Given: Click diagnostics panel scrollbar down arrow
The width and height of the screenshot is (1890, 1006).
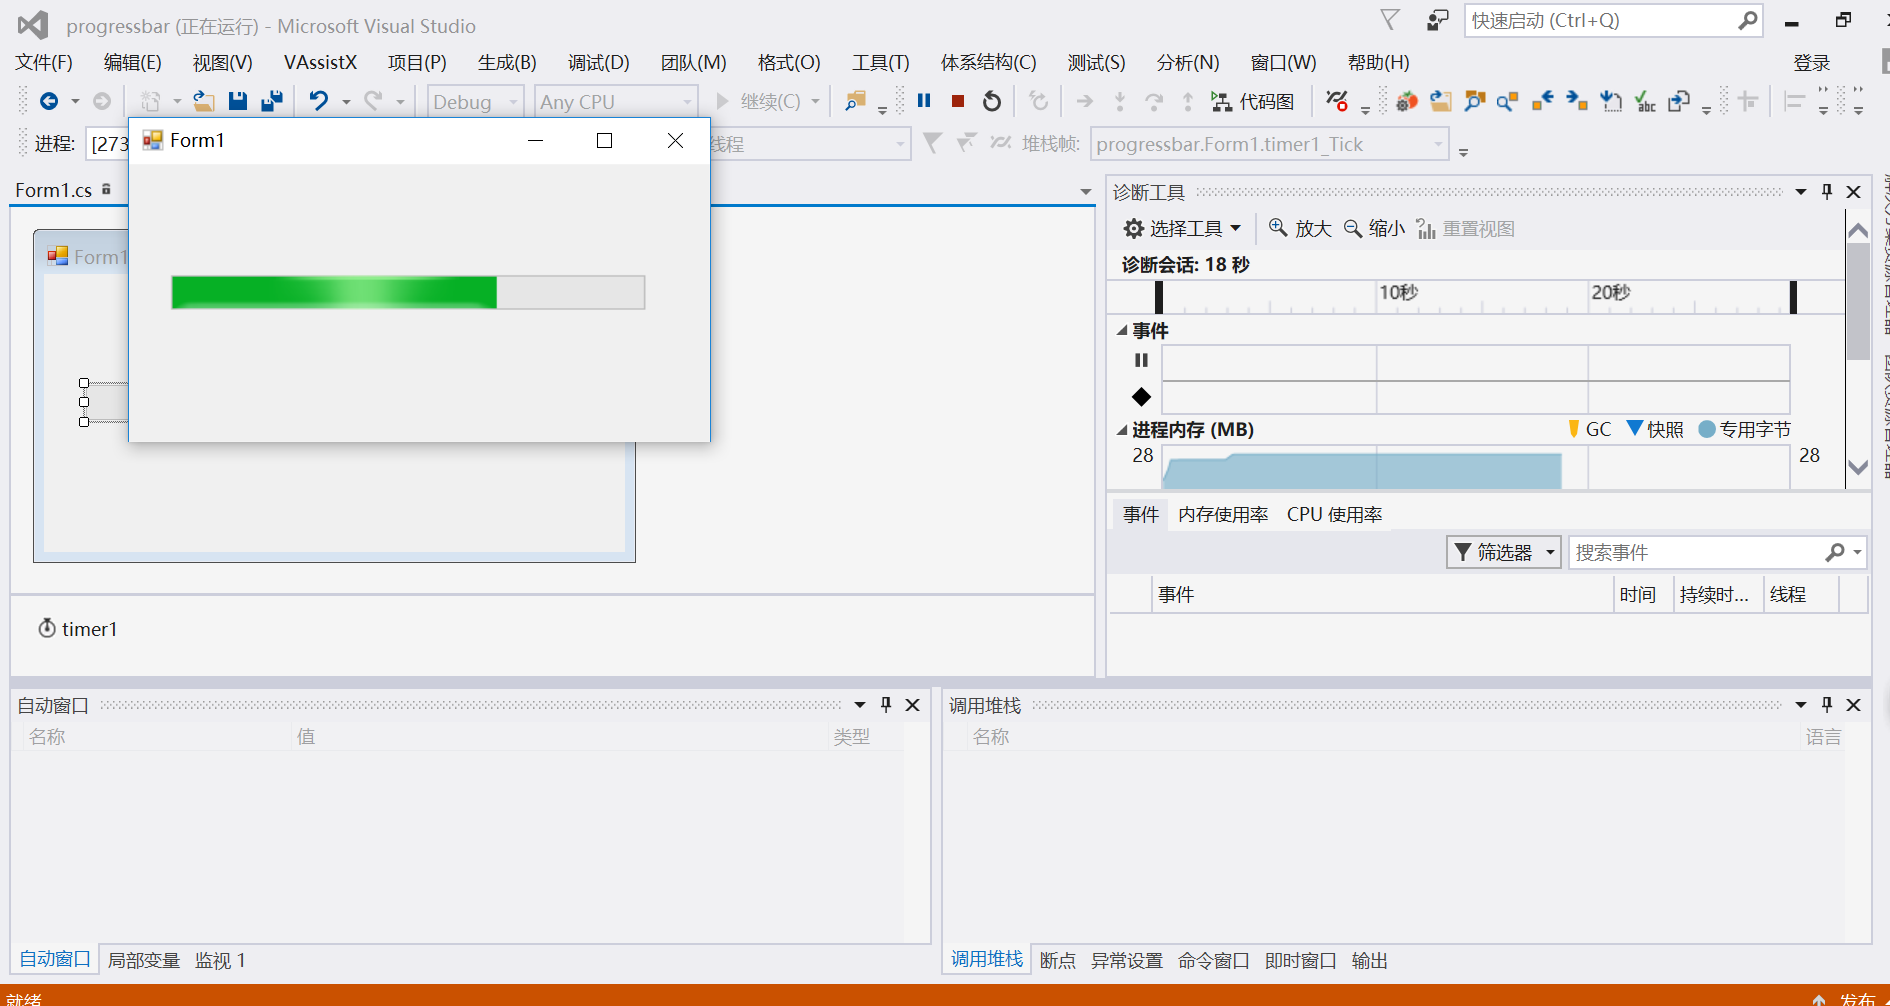Looking at the screenshot, I should tap(1858, 467).
